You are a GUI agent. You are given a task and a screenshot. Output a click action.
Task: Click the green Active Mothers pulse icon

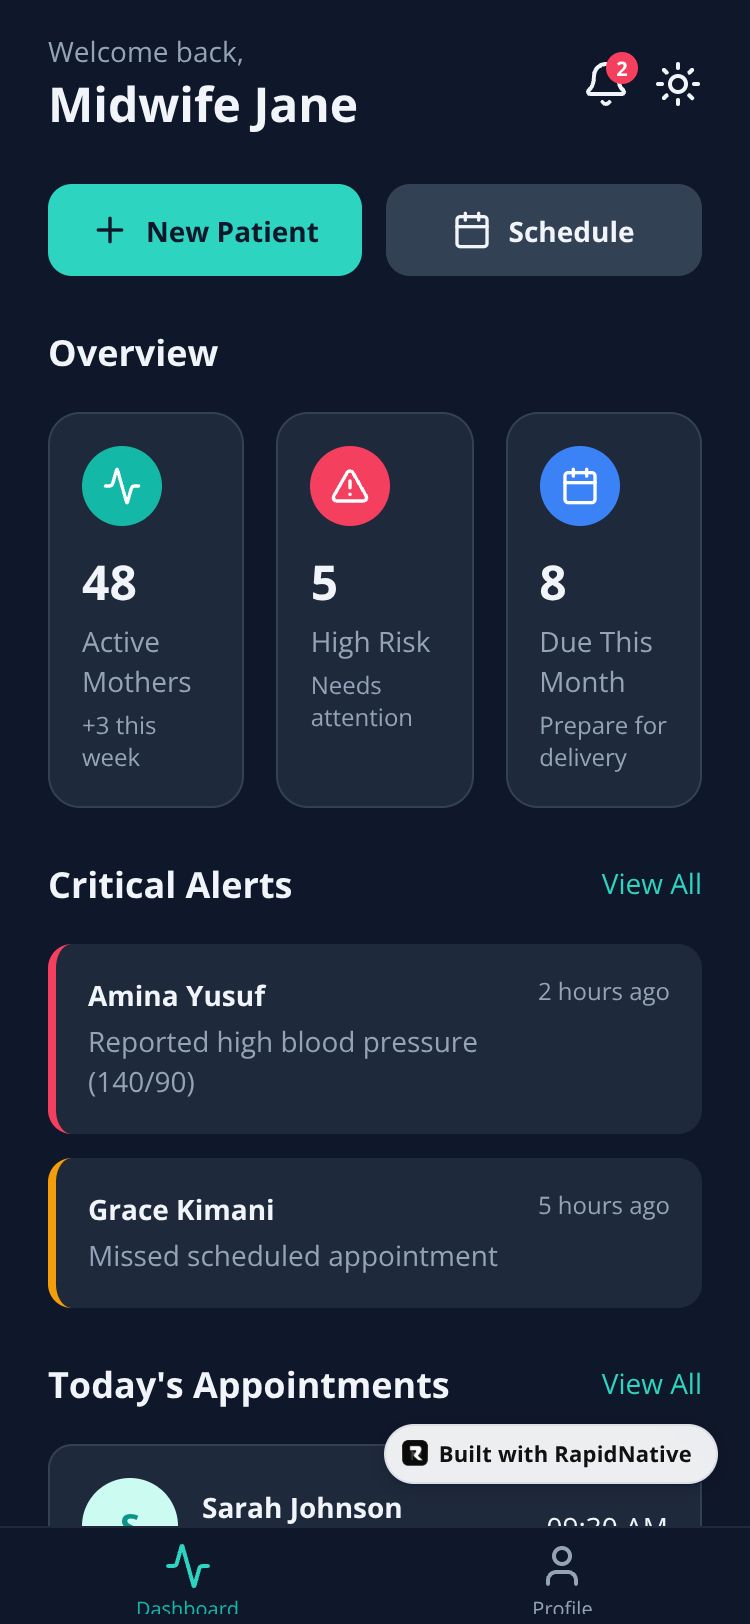(x=122, y=486)
